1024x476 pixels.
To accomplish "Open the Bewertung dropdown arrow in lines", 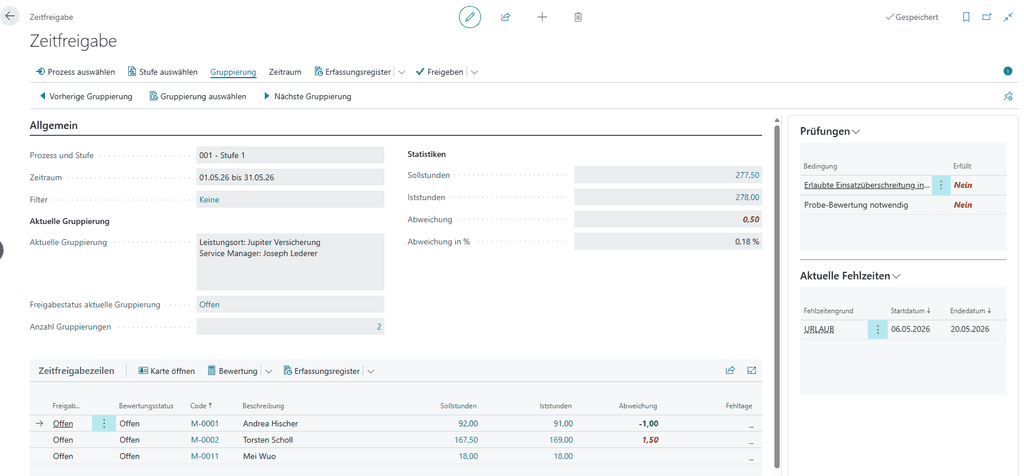I will coord(268,371).
